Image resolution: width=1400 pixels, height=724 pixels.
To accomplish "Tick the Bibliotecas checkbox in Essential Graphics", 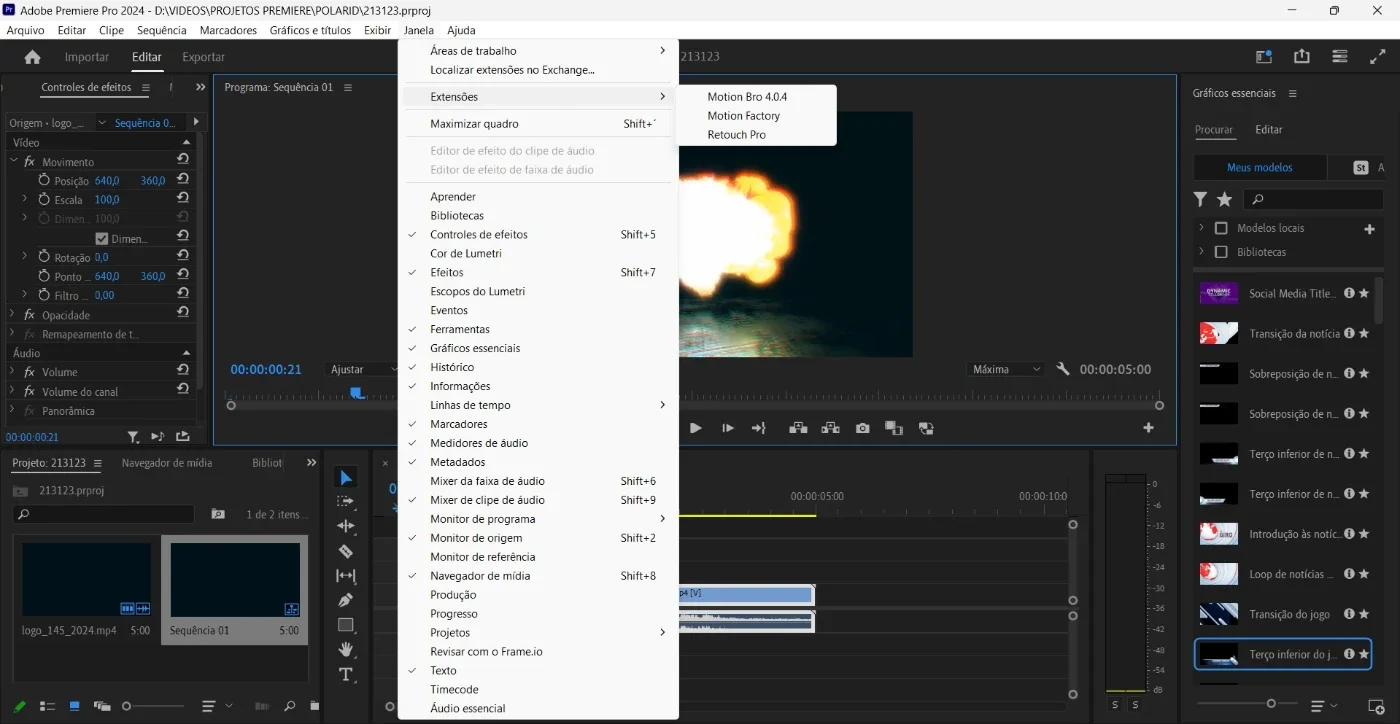I will 1221,252.
